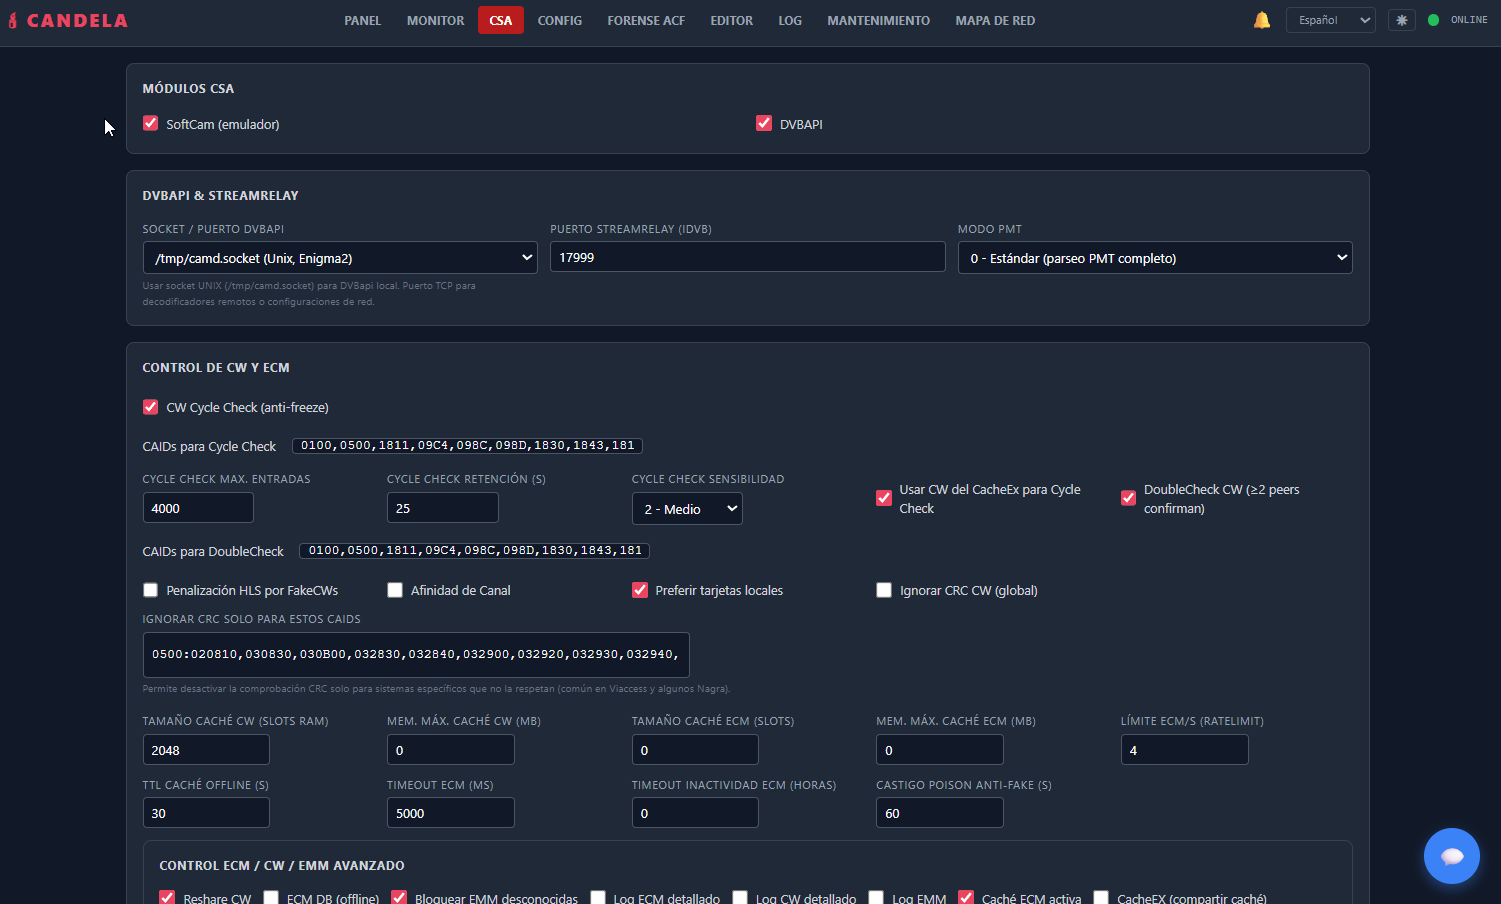Click the Cycle Check Máx. Entradas field
The width and height of the screenshot is (1501, 904).
(198, 508)
